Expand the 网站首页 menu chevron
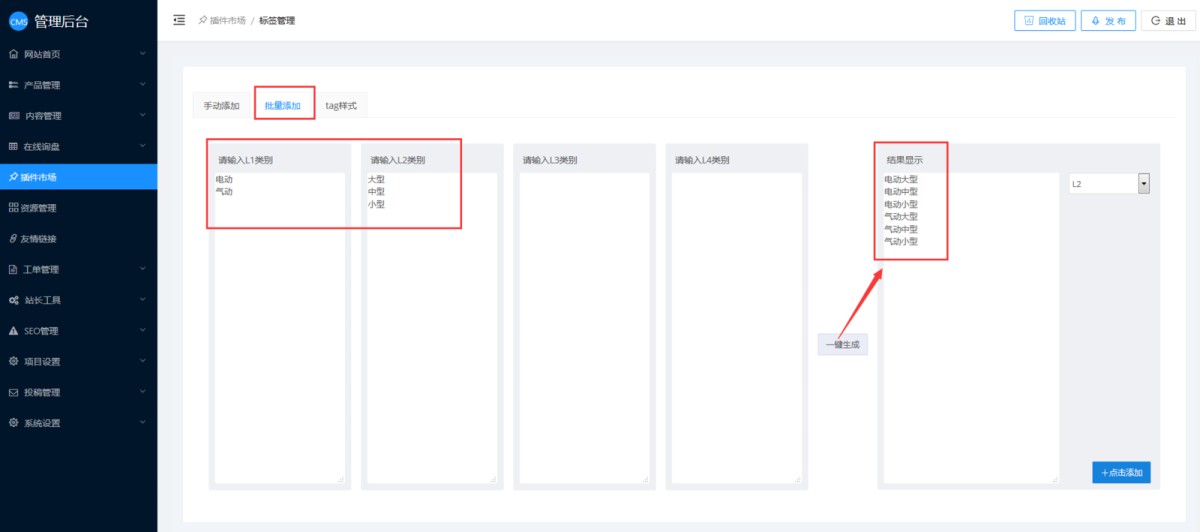 (143, 53)
